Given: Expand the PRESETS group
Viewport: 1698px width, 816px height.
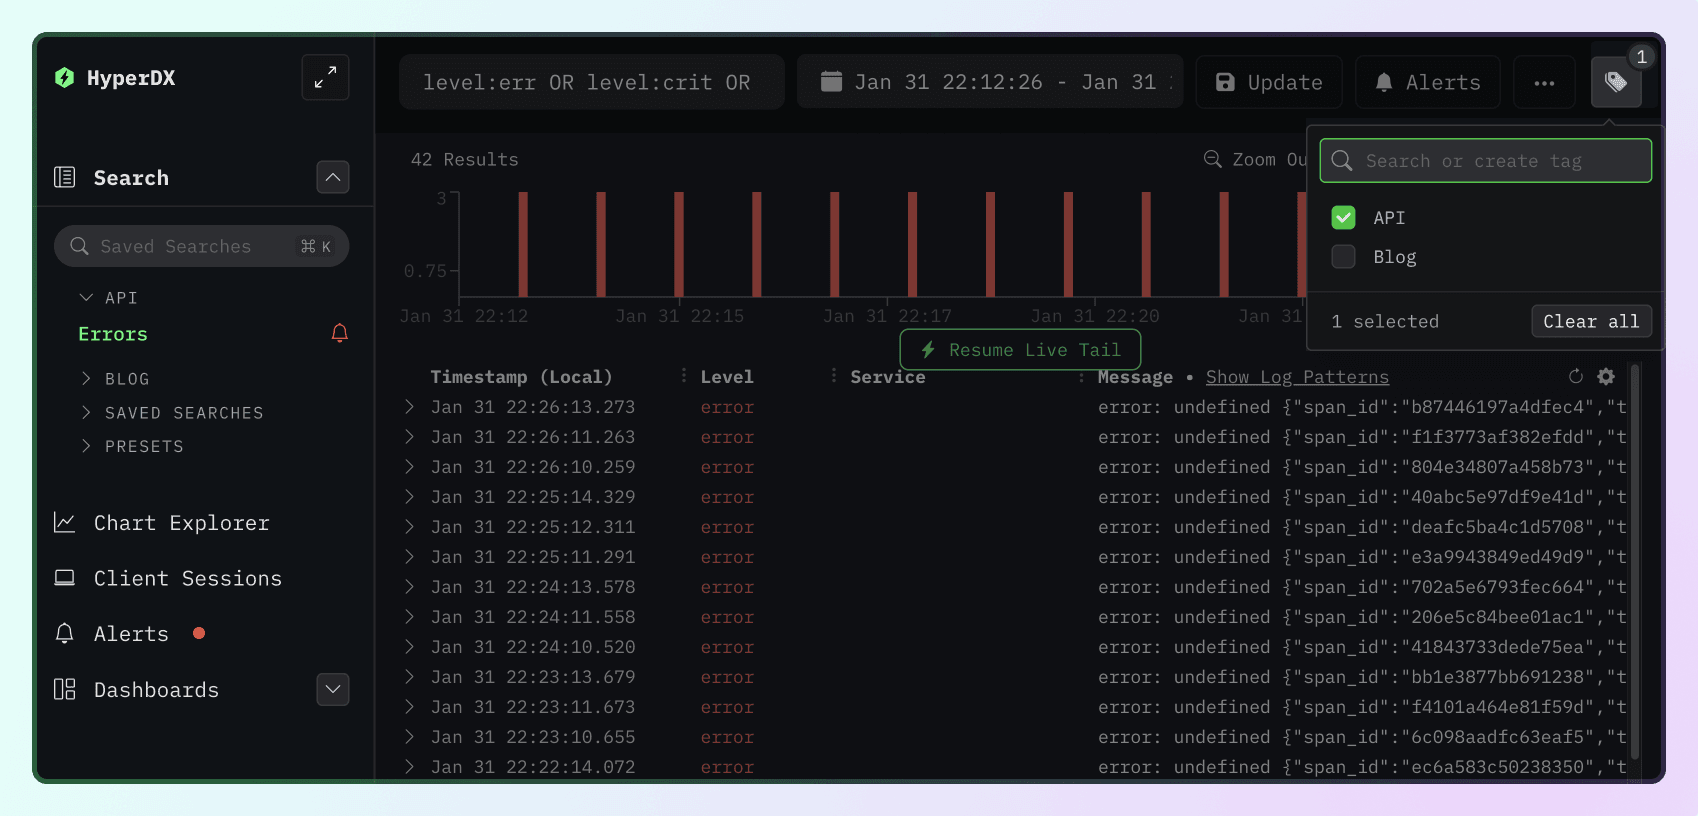Looking at the screenshot, I should [87, 446].
